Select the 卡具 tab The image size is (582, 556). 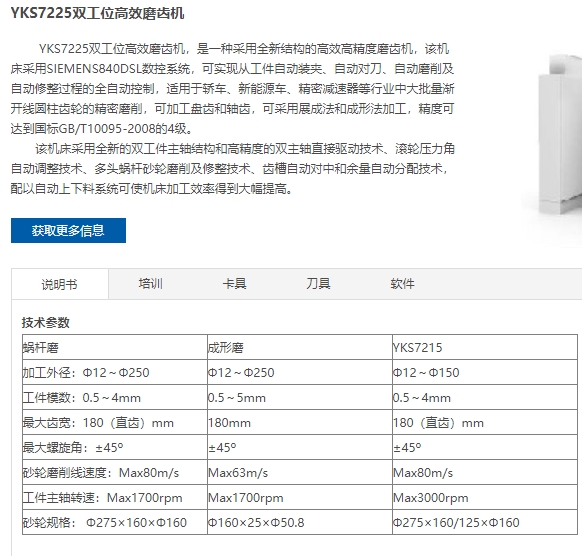point(234,284)
